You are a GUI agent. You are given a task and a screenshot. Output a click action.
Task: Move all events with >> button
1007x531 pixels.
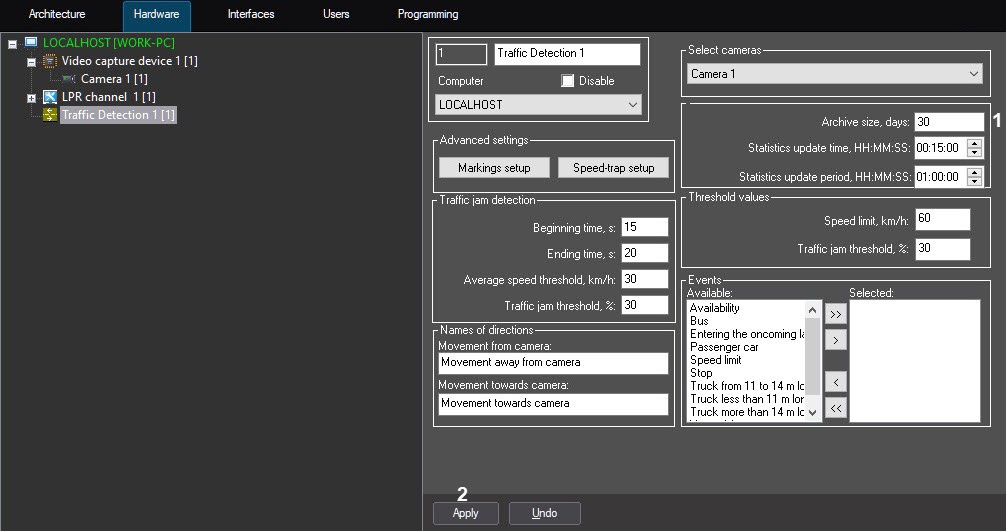[836, 313]
